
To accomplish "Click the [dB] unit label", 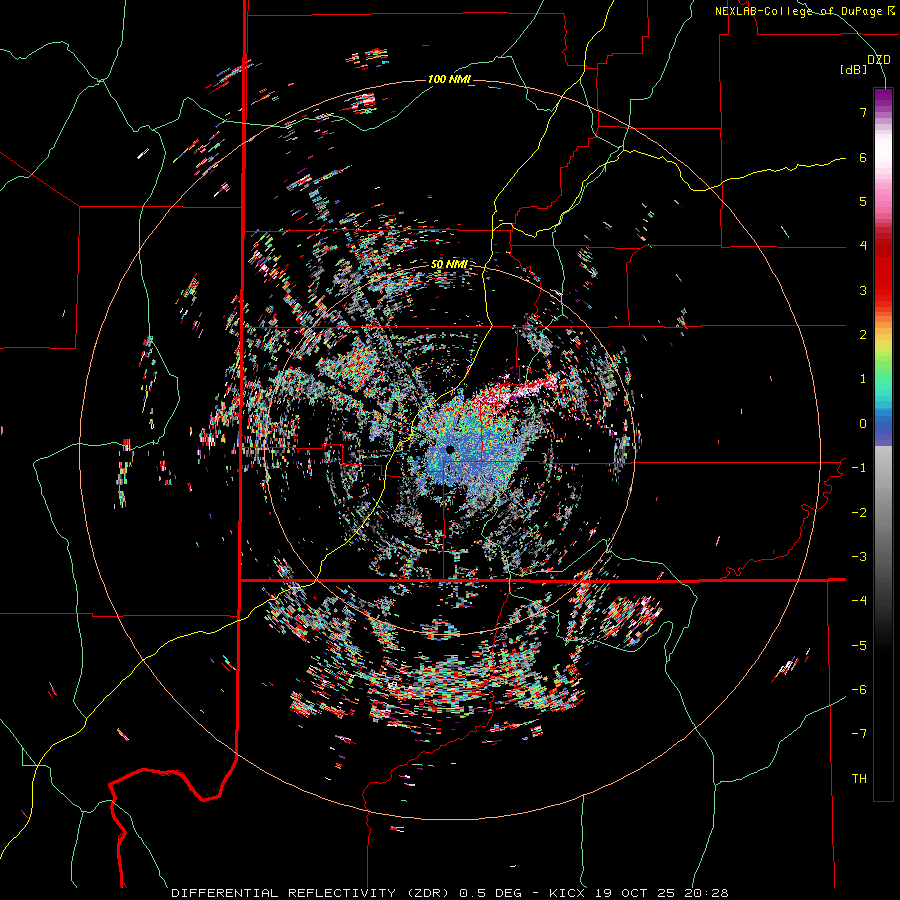I will 854,69.
